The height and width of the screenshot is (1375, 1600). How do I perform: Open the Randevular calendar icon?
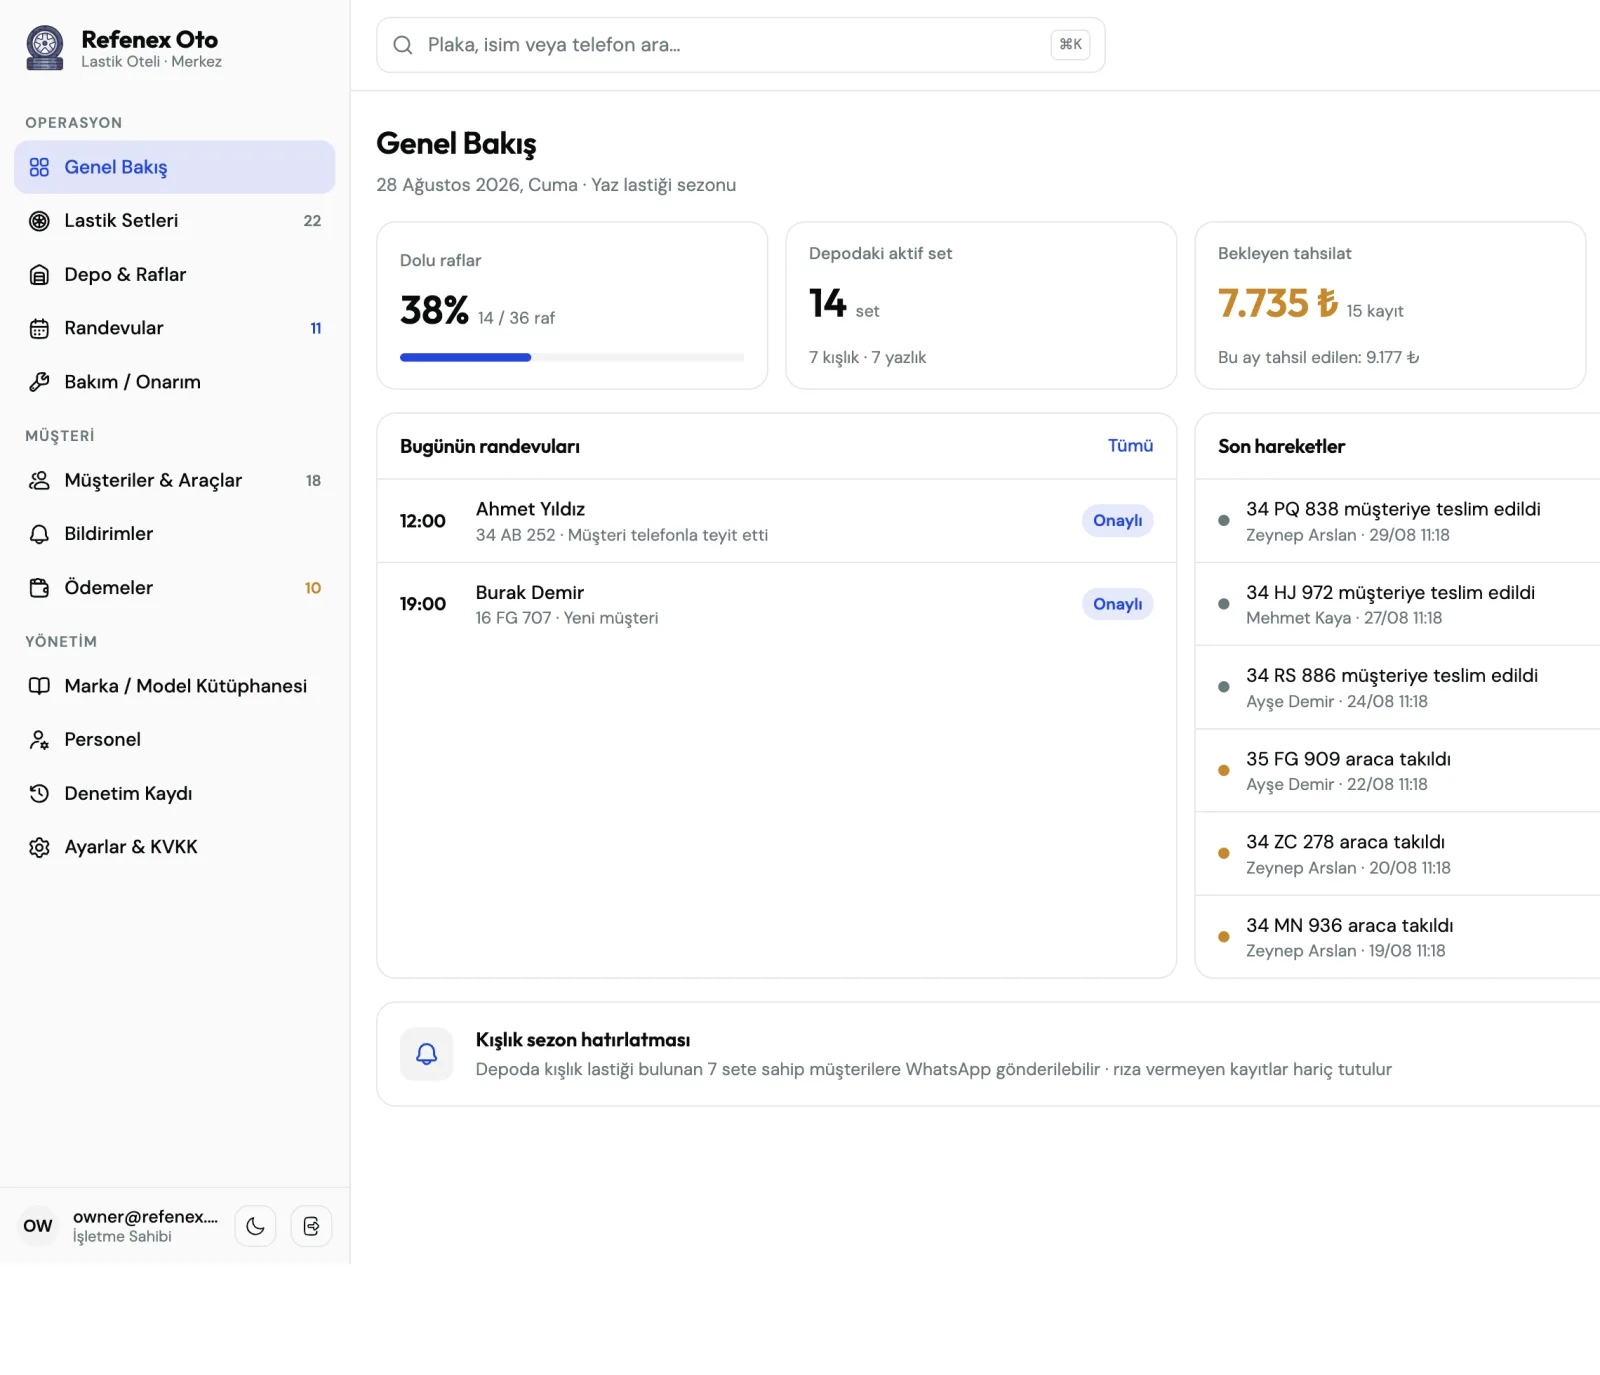tap(39, 329)
